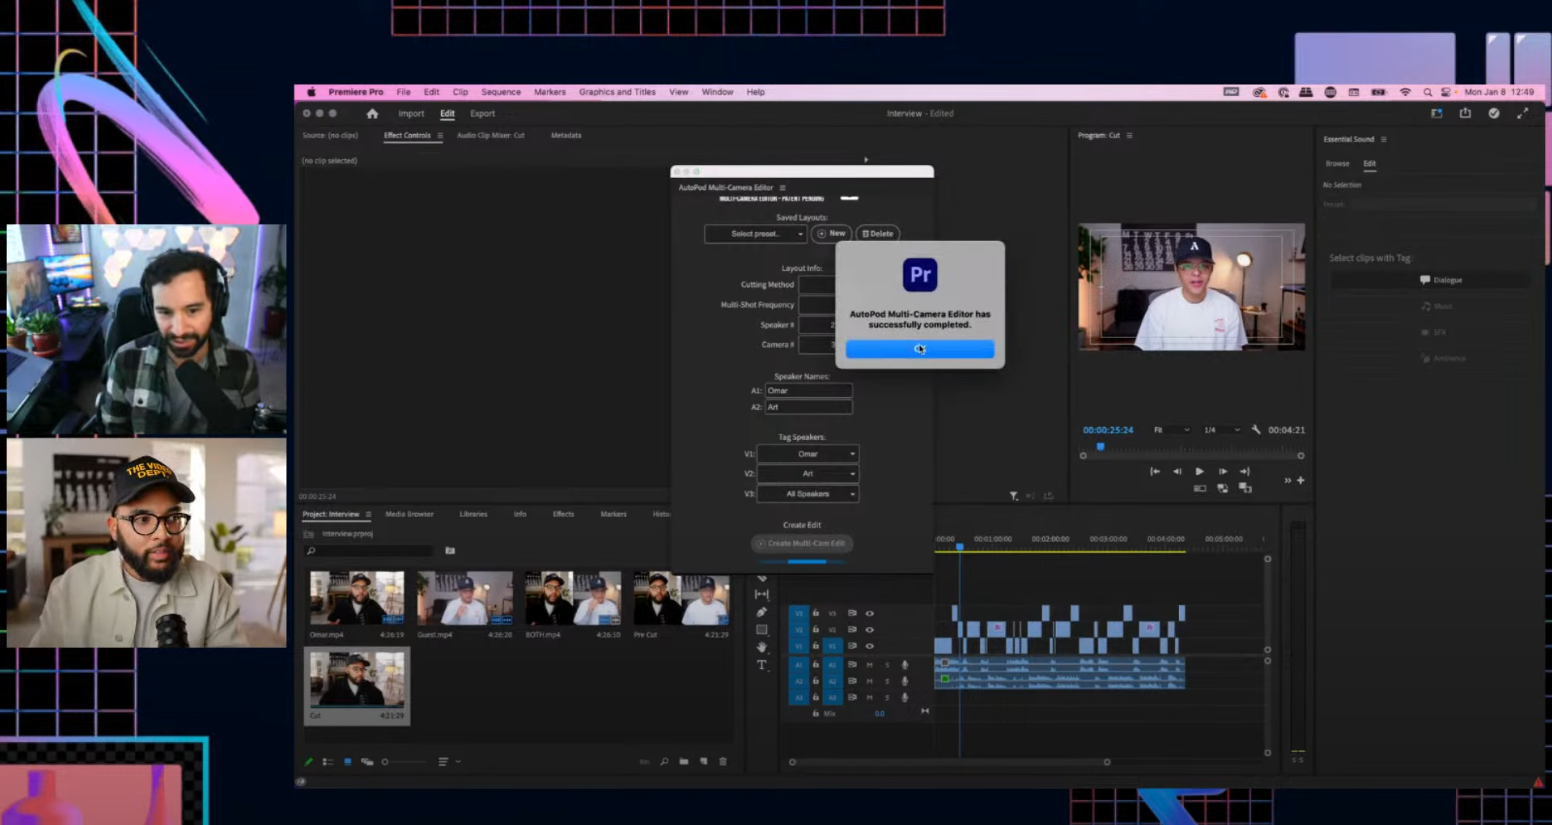Select the Rectangle tool

[762, 630]
